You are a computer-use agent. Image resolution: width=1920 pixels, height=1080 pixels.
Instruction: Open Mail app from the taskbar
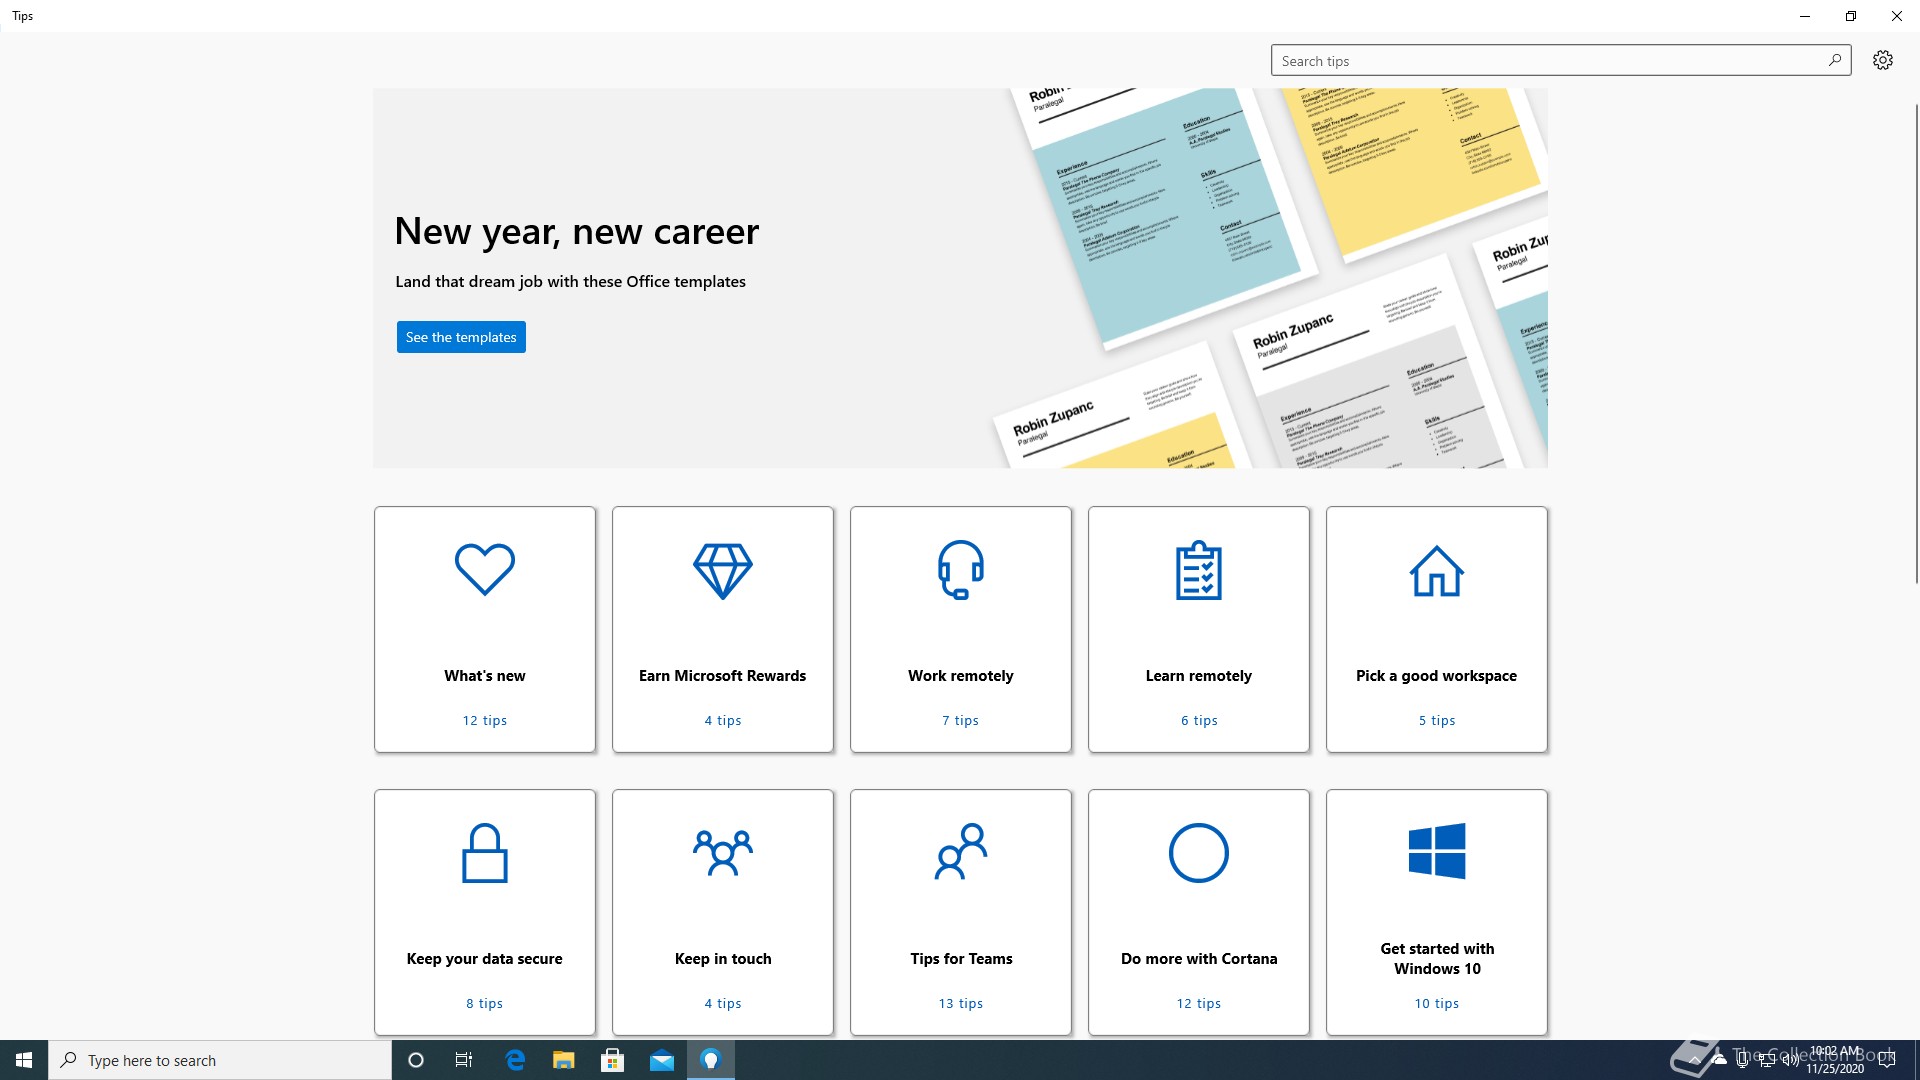(x=662, y=1060)
